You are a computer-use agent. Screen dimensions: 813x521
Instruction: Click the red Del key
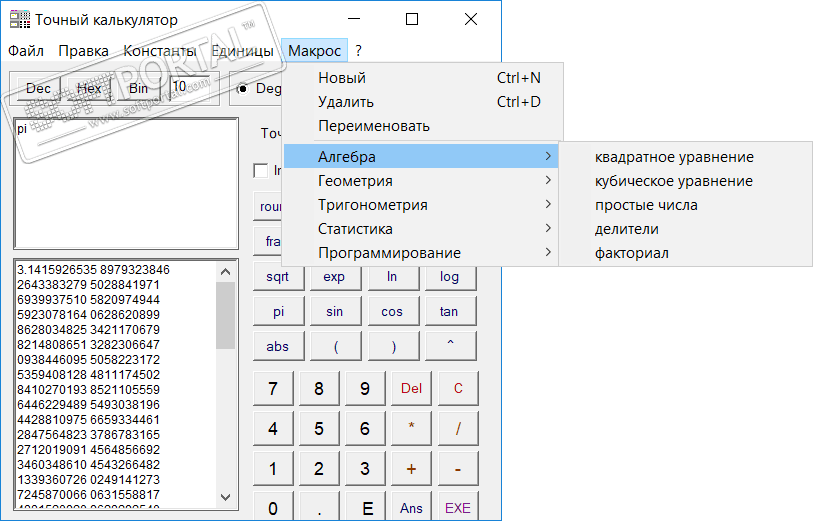(x=411, y=388)
